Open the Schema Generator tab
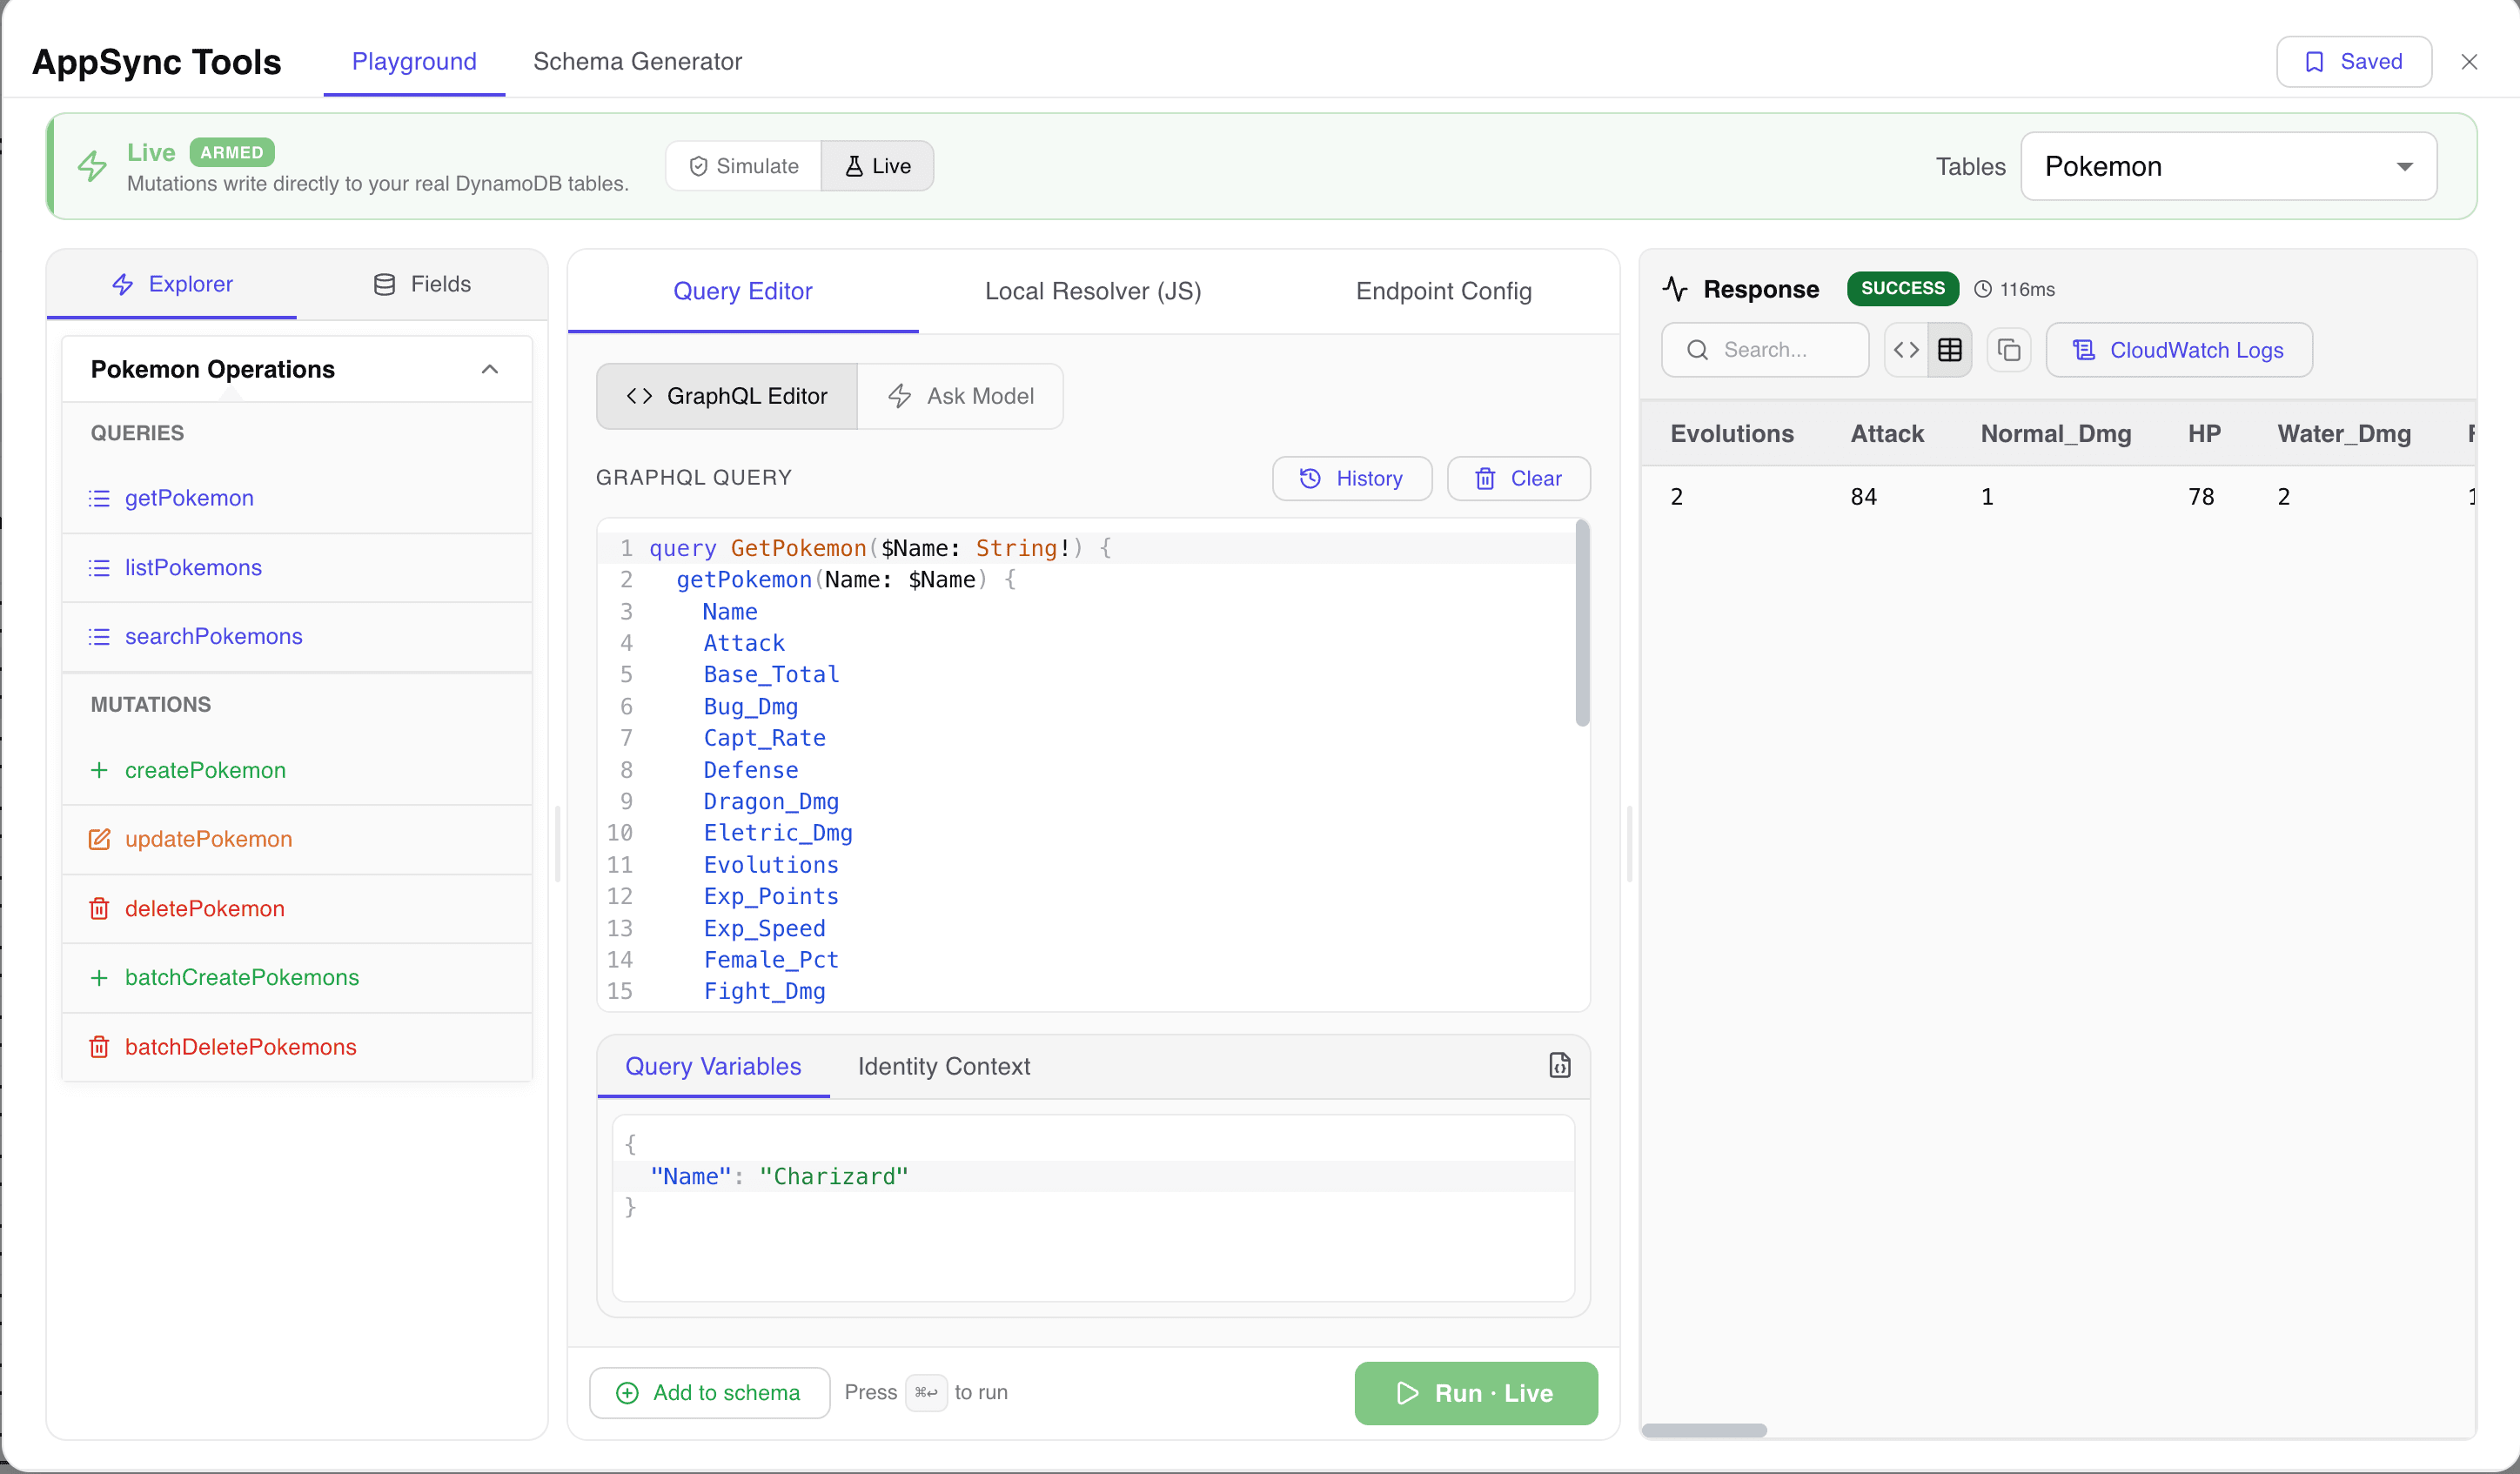Image resolution: width=2520 pixels, height=1474 pixels. pos(638,61)
